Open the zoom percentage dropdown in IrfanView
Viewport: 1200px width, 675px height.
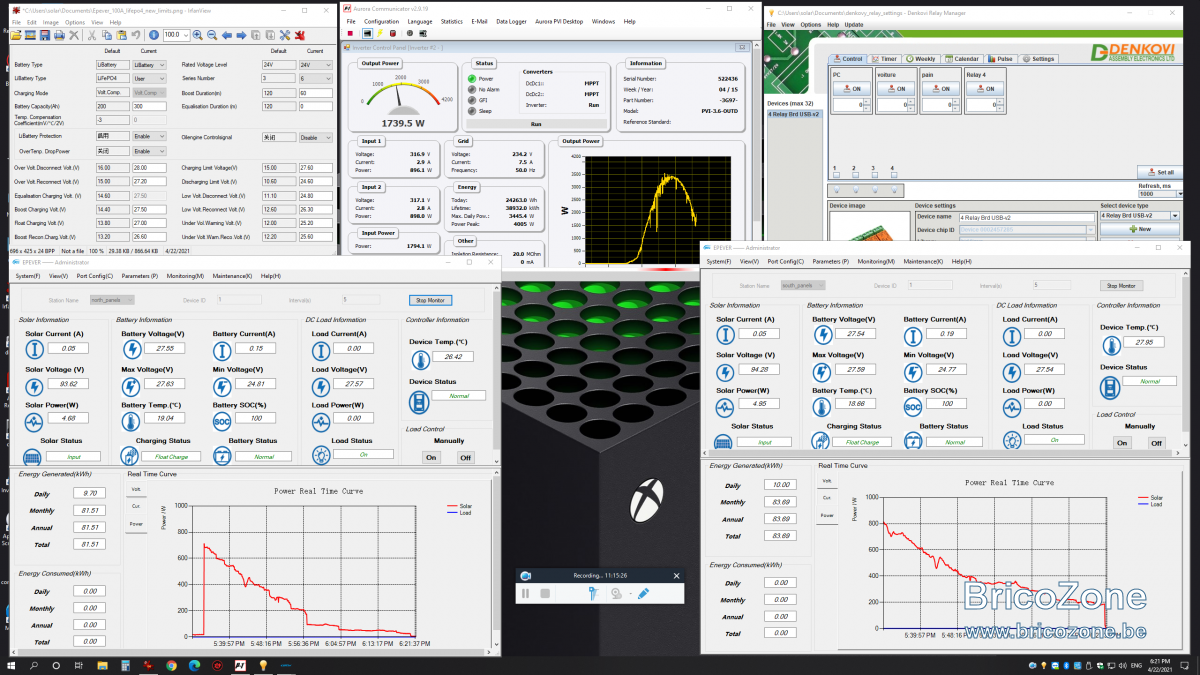coord(185,35)
